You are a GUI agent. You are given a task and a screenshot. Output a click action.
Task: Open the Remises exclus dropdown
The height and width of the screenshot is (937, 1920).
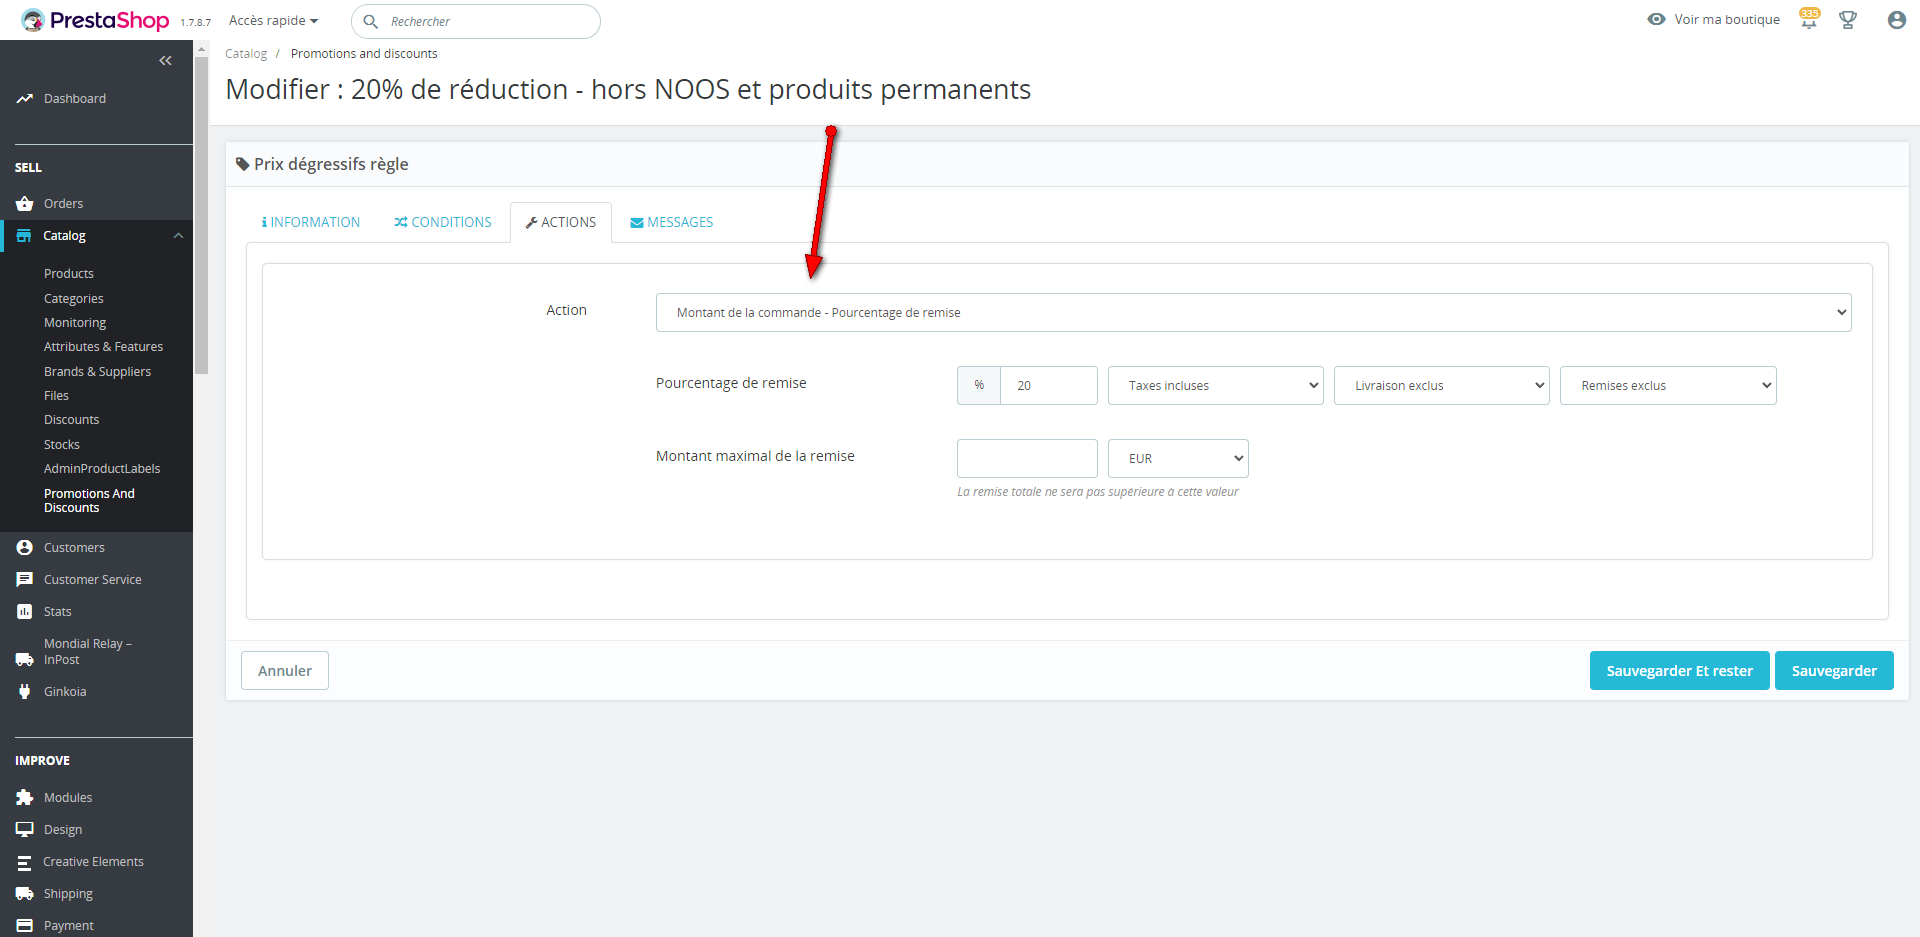tap(1667, 386)
